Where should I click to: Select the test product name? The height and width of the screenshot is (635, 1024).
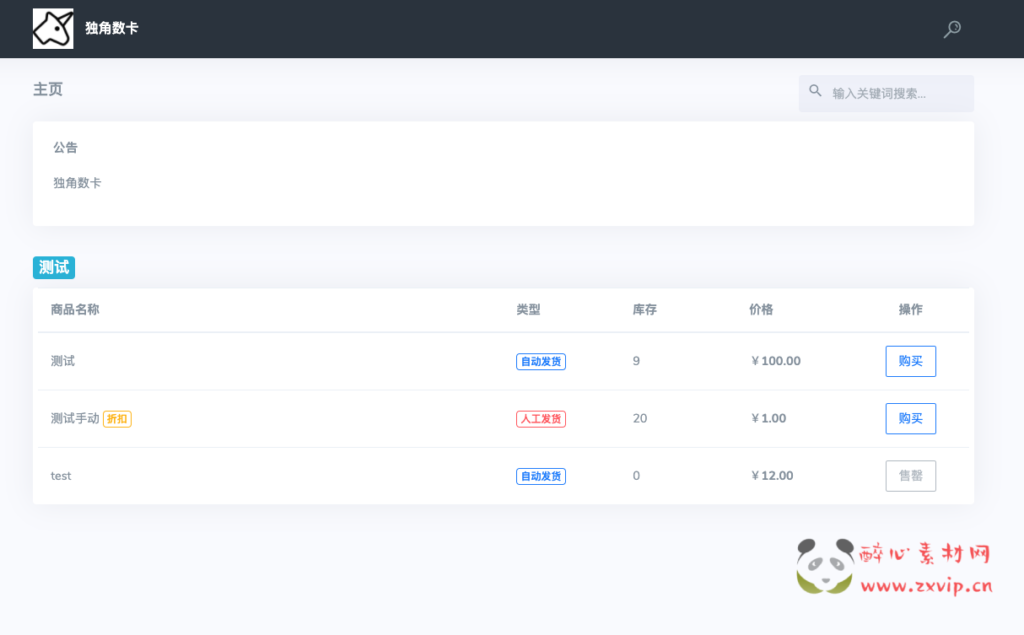(x=61, y=476)
